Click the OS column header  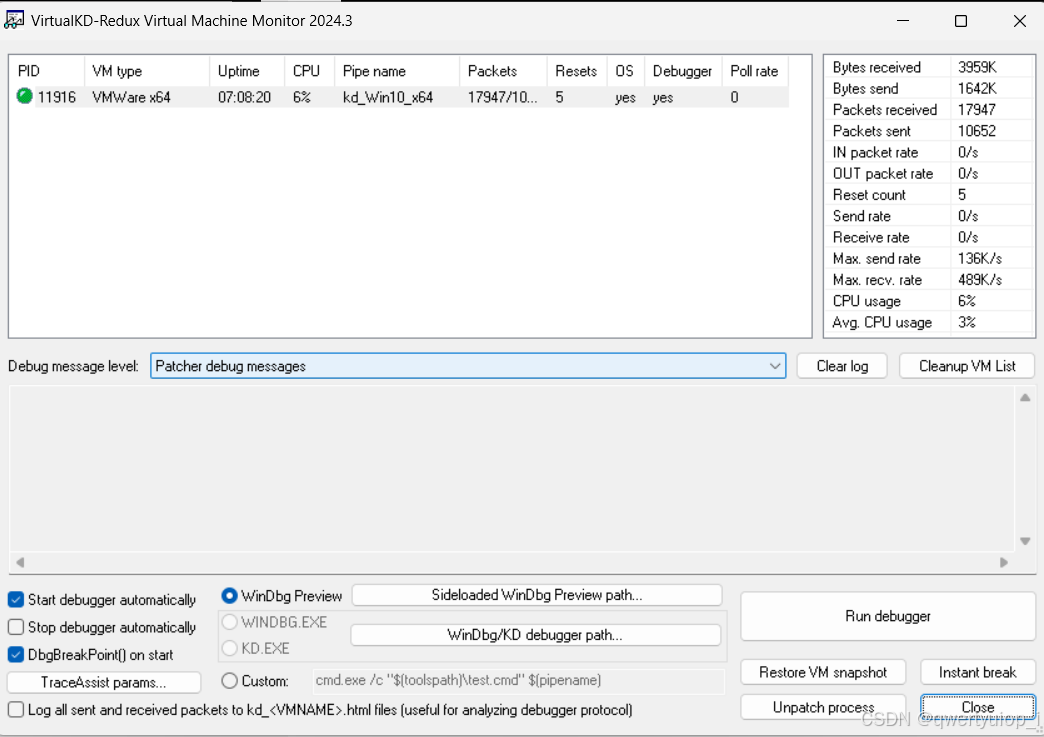point(626,71)
